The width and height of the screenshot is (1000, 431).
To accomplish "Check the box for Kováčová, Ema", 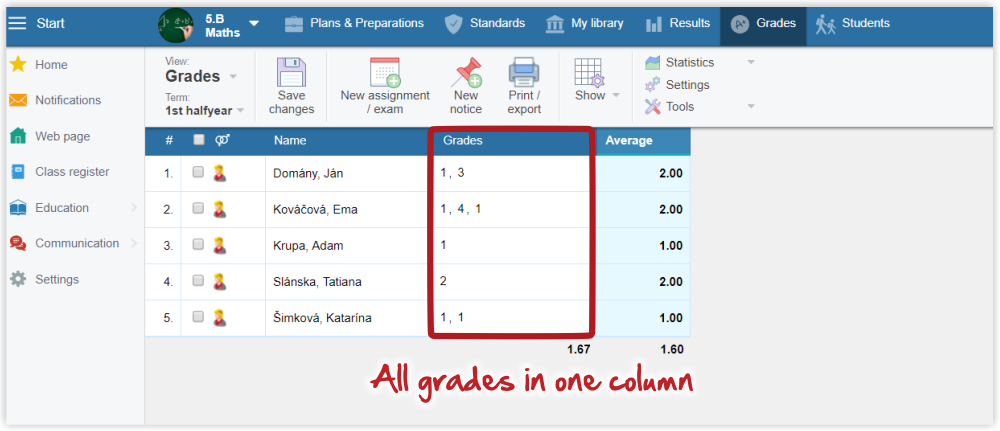I will click(198, 208).
